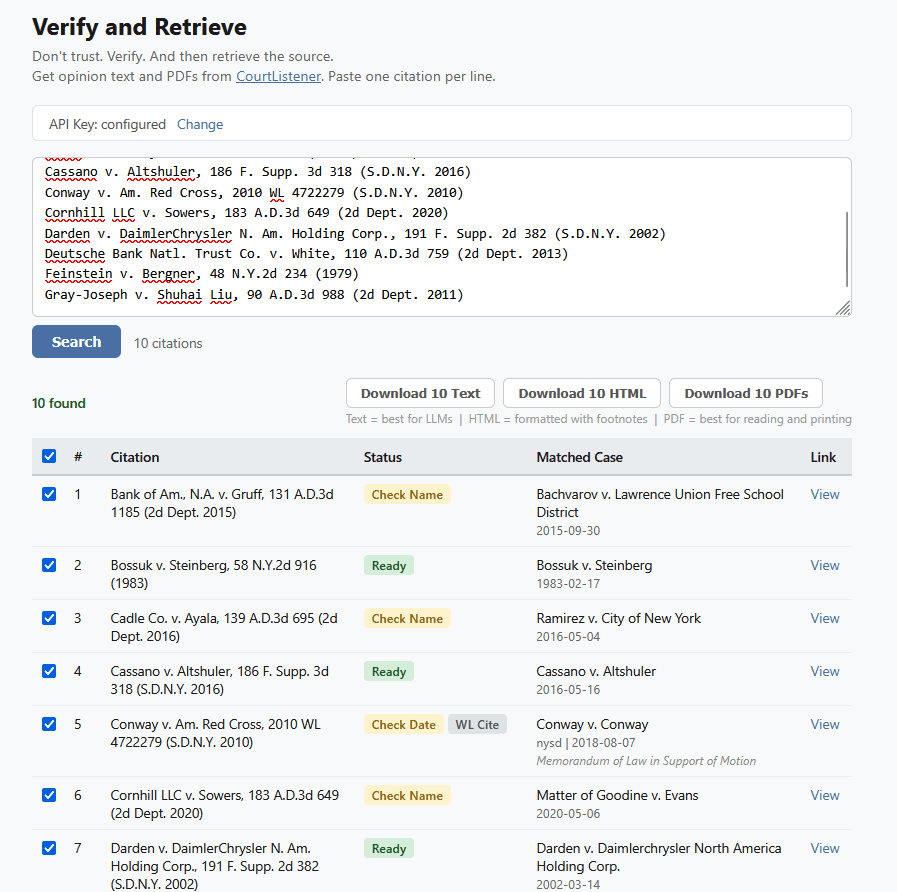The image size is (897, 892).
Task: Open View link for Matter of Goodine v. Evans
Action: (x=825, y=795)
